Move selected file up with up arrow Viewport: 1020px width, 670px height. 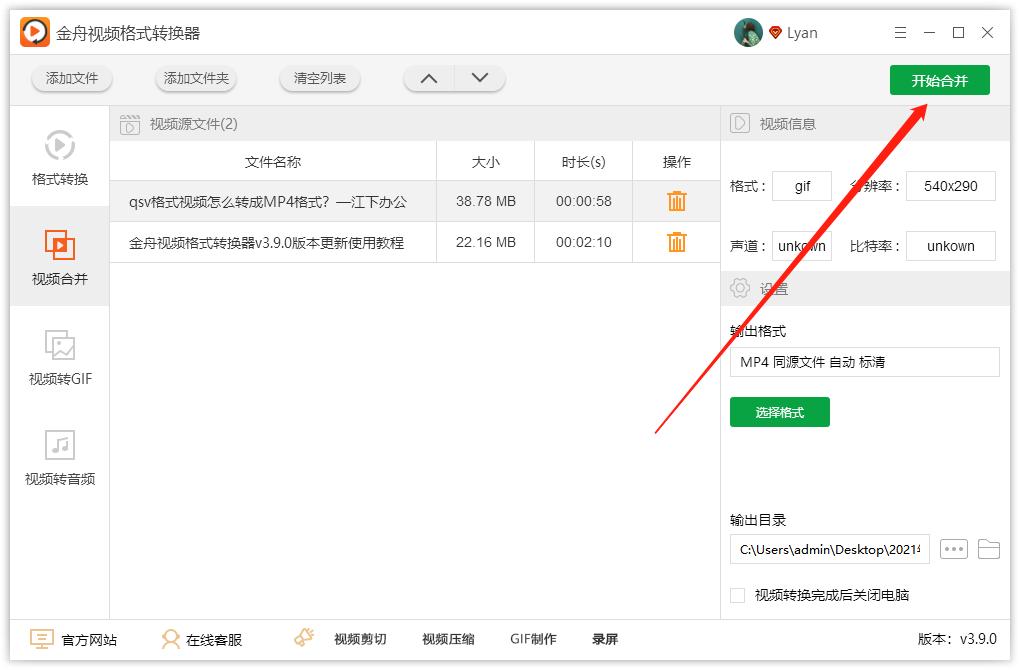tap(429, 78)
